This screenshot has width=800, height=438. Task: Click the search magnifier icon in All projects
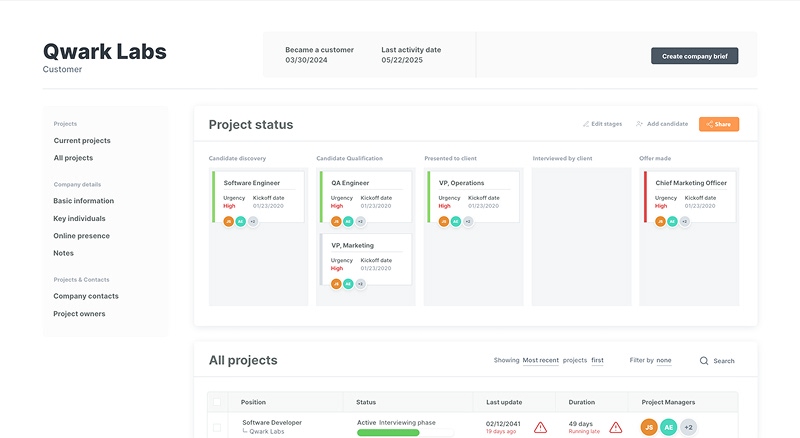click(704, 360)
